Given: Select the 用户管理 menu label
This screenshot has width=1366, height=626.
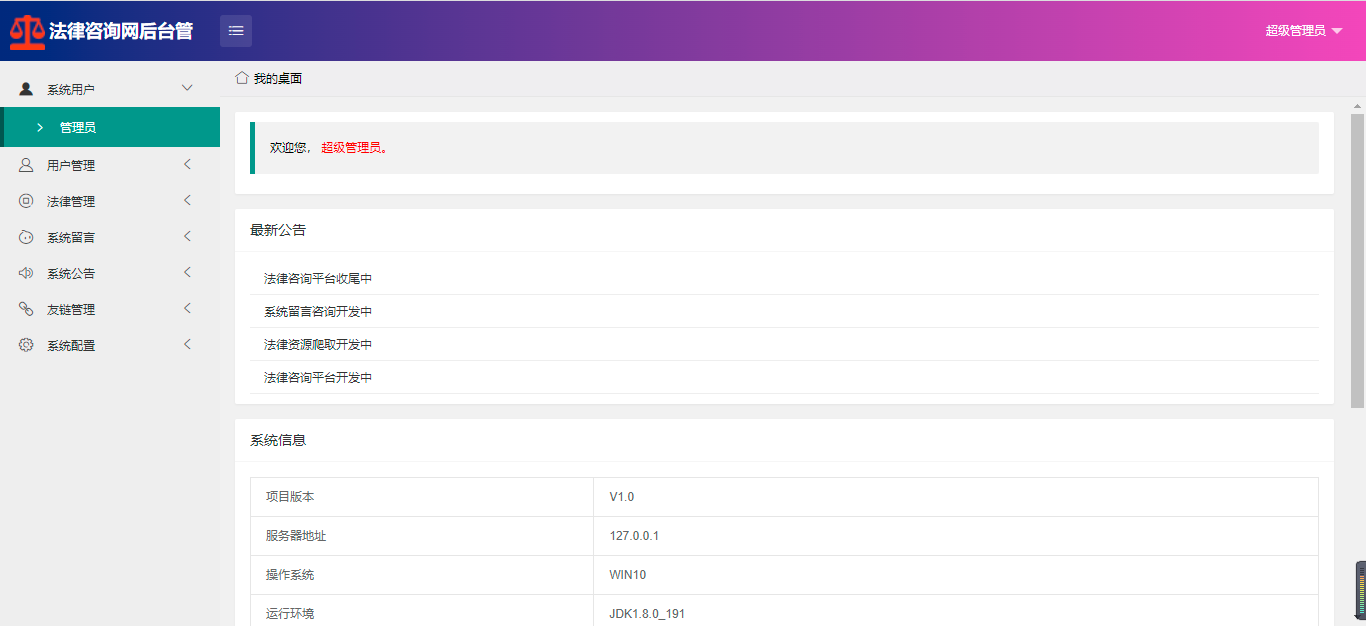Looking at the screenshot, I should tap(71, 166).
